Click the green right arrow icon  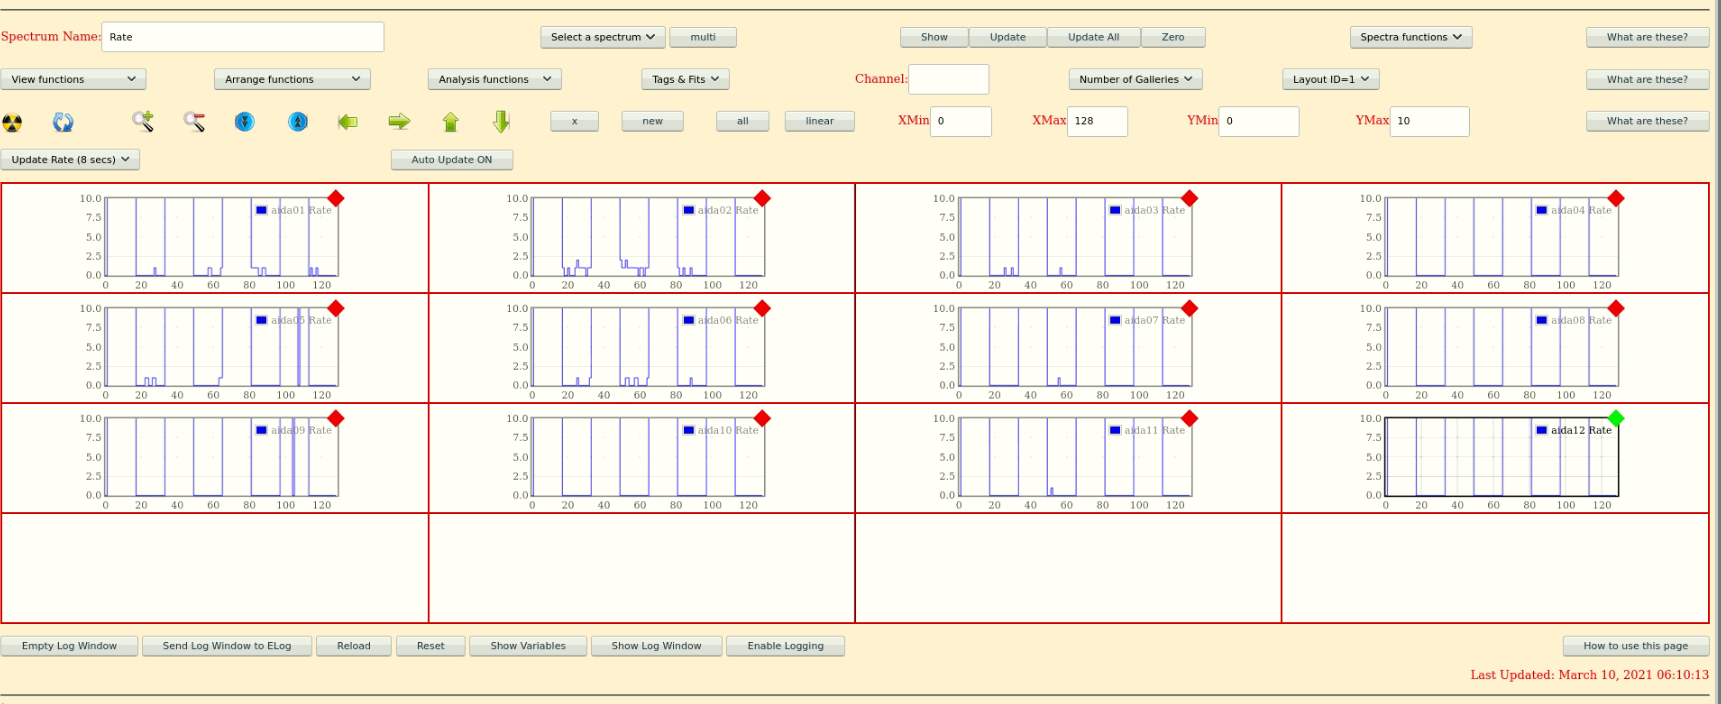point(399,122)
